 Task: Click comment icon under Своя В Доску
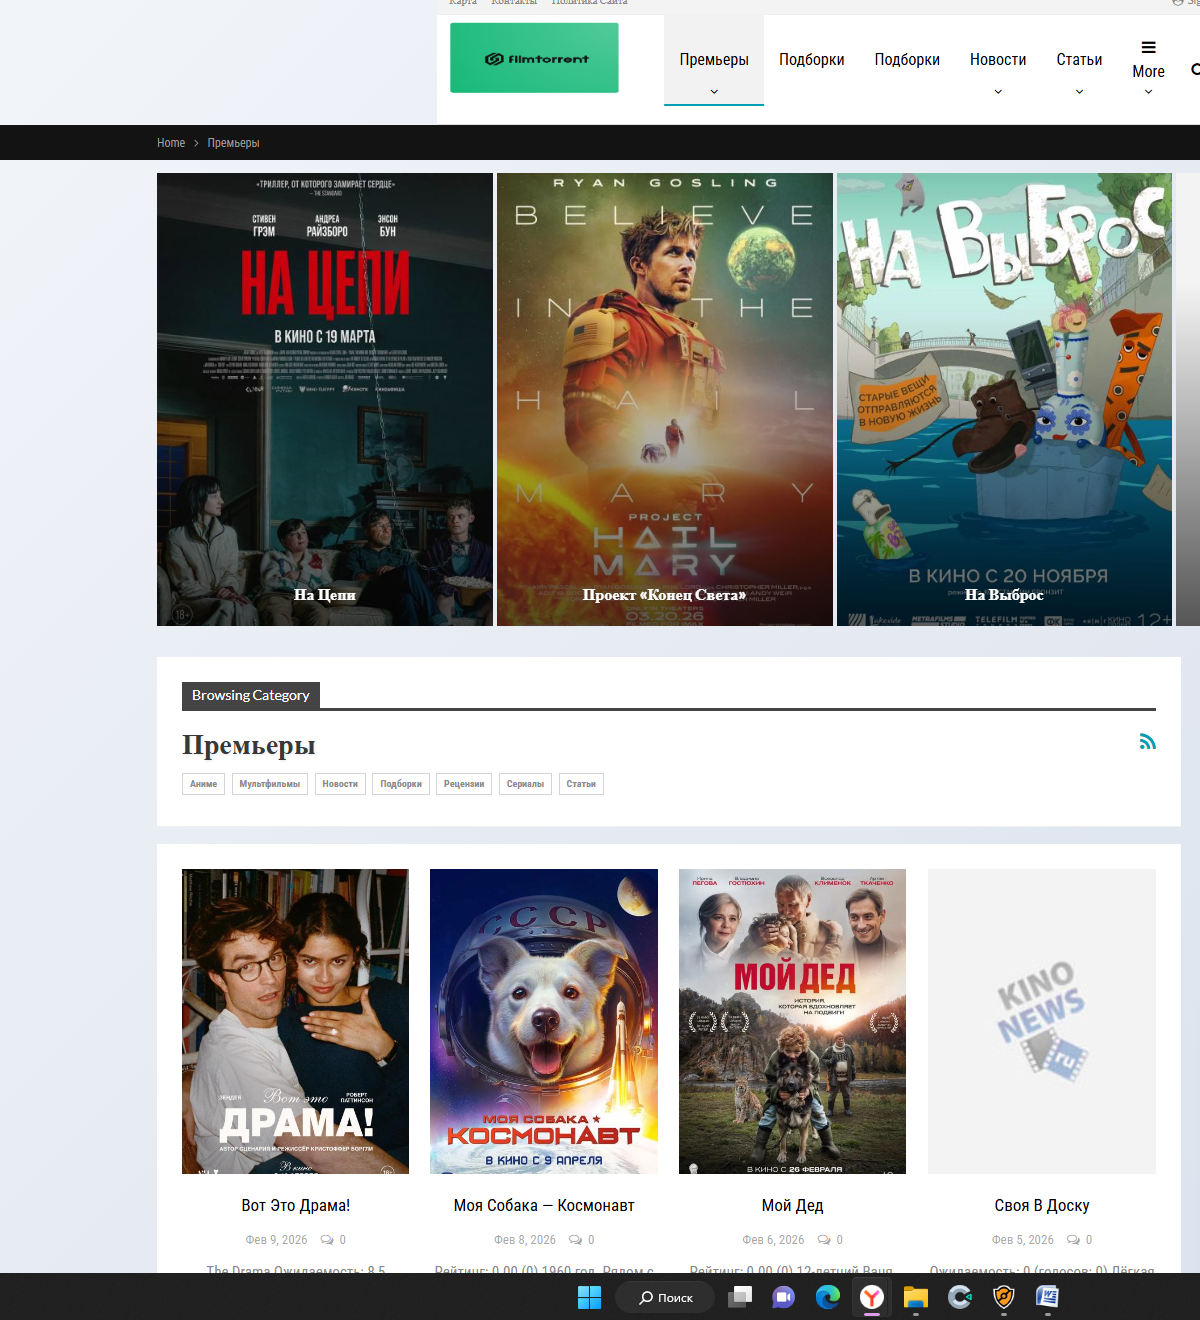click(x=1073, y=1240)
